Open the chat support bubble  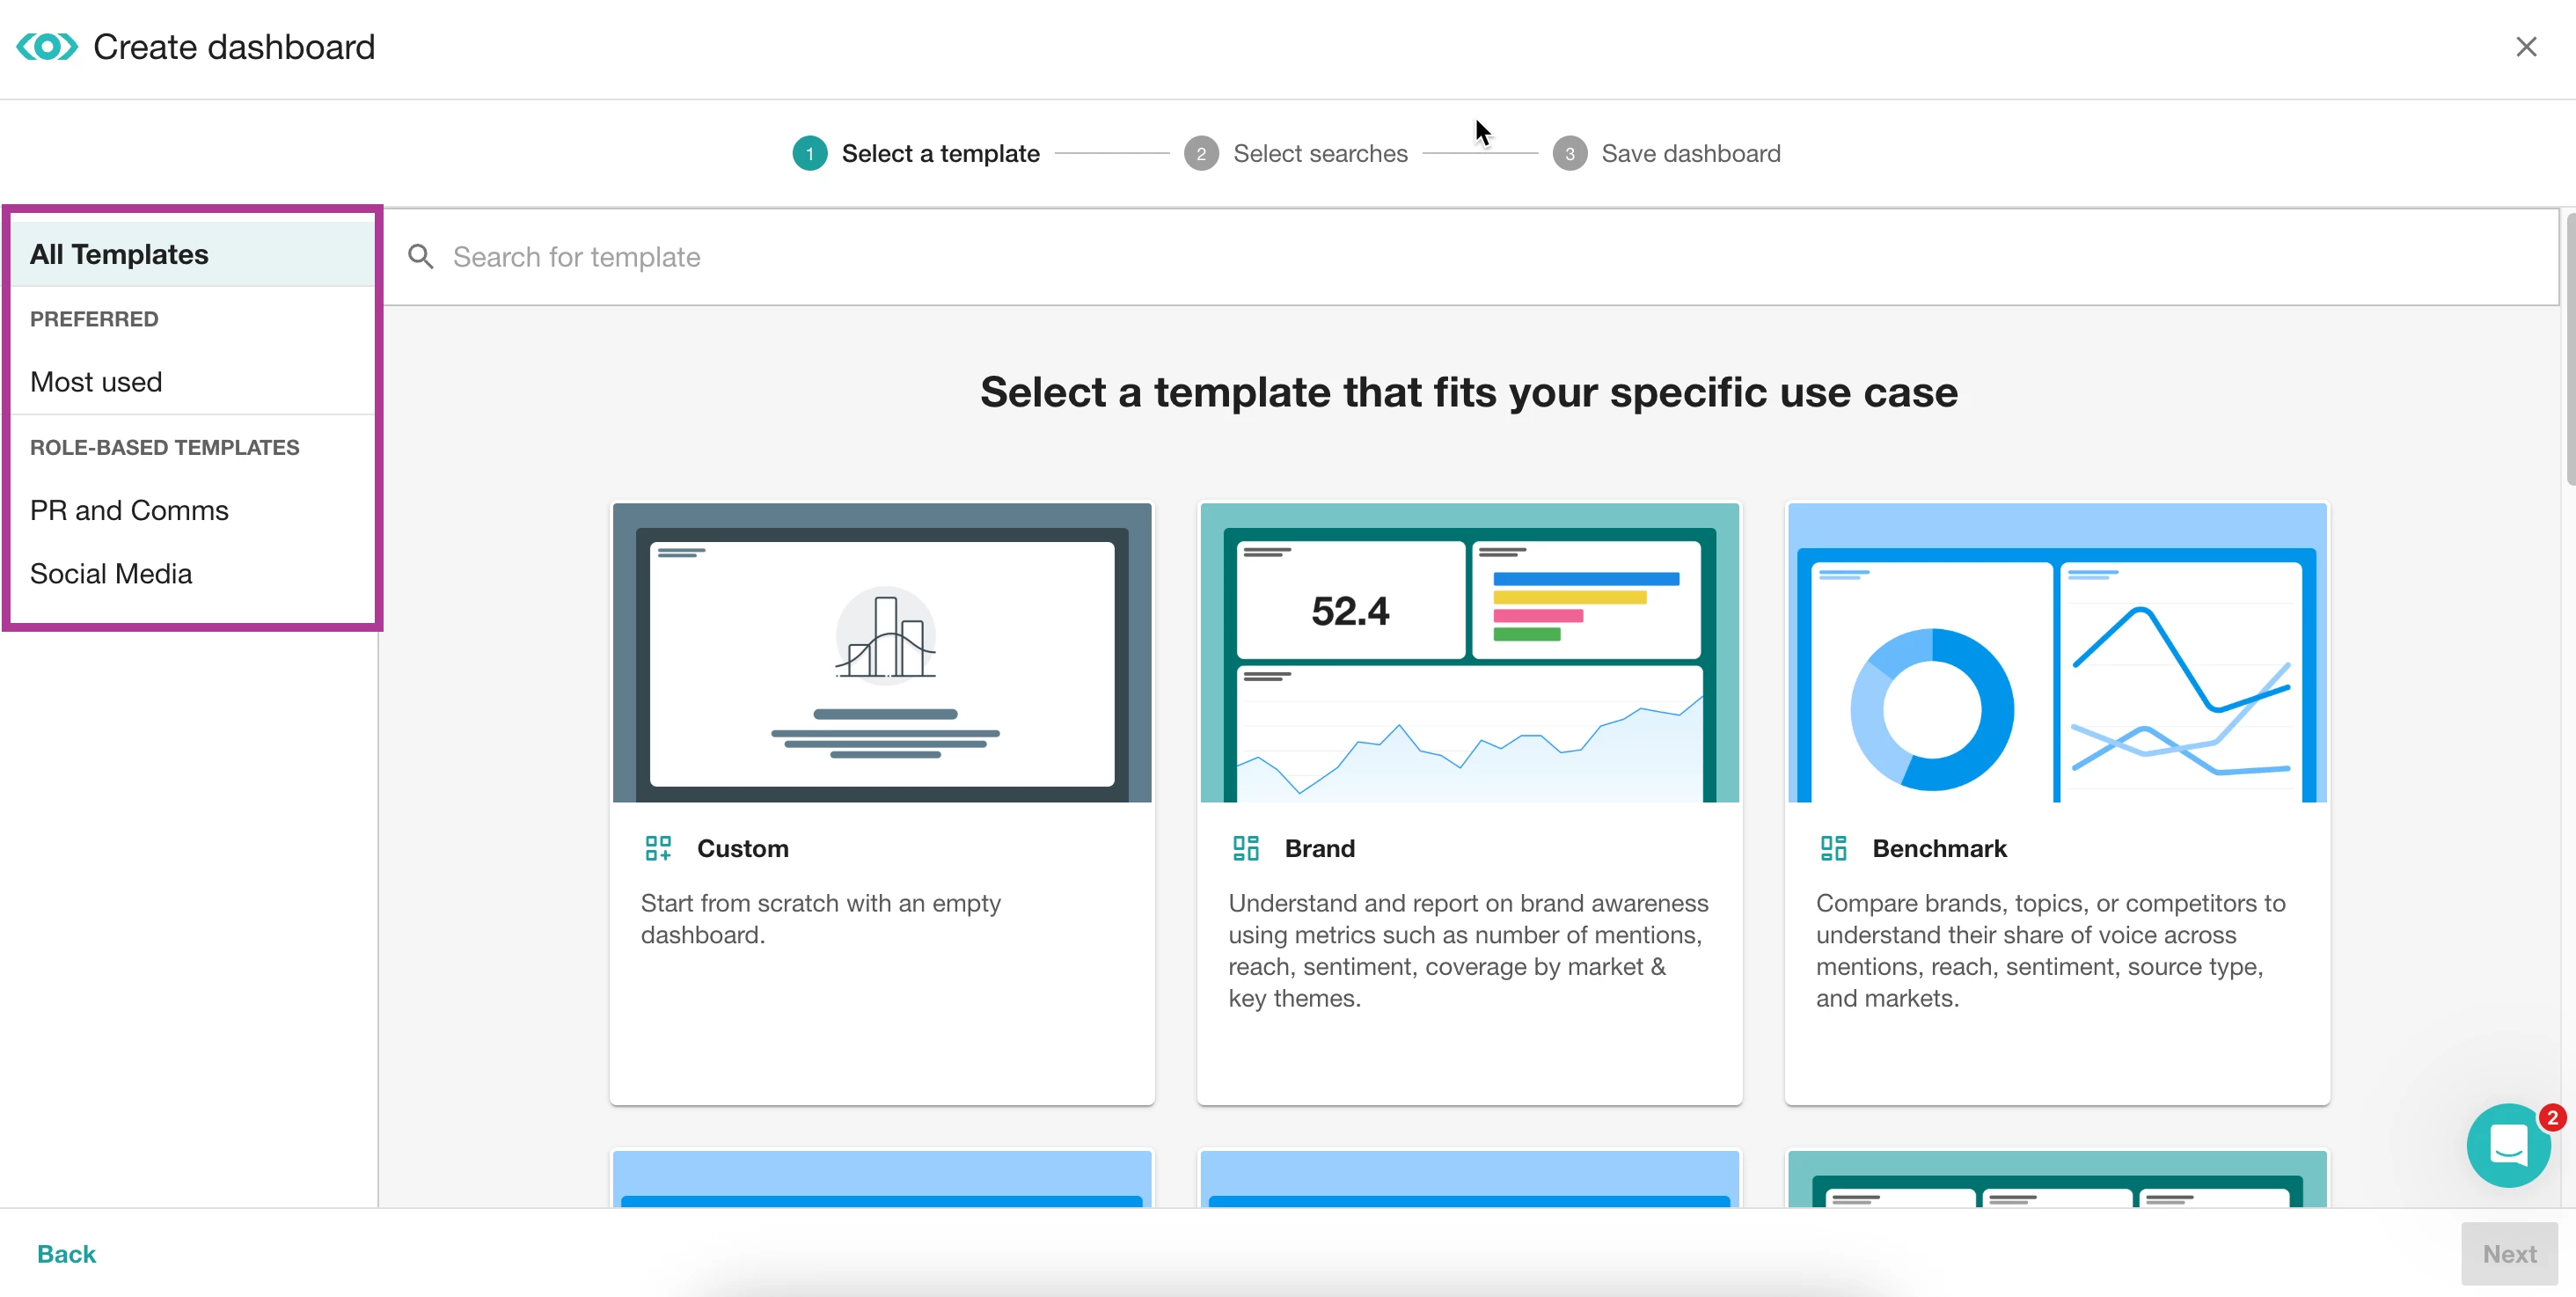tap(2508, 1145)
